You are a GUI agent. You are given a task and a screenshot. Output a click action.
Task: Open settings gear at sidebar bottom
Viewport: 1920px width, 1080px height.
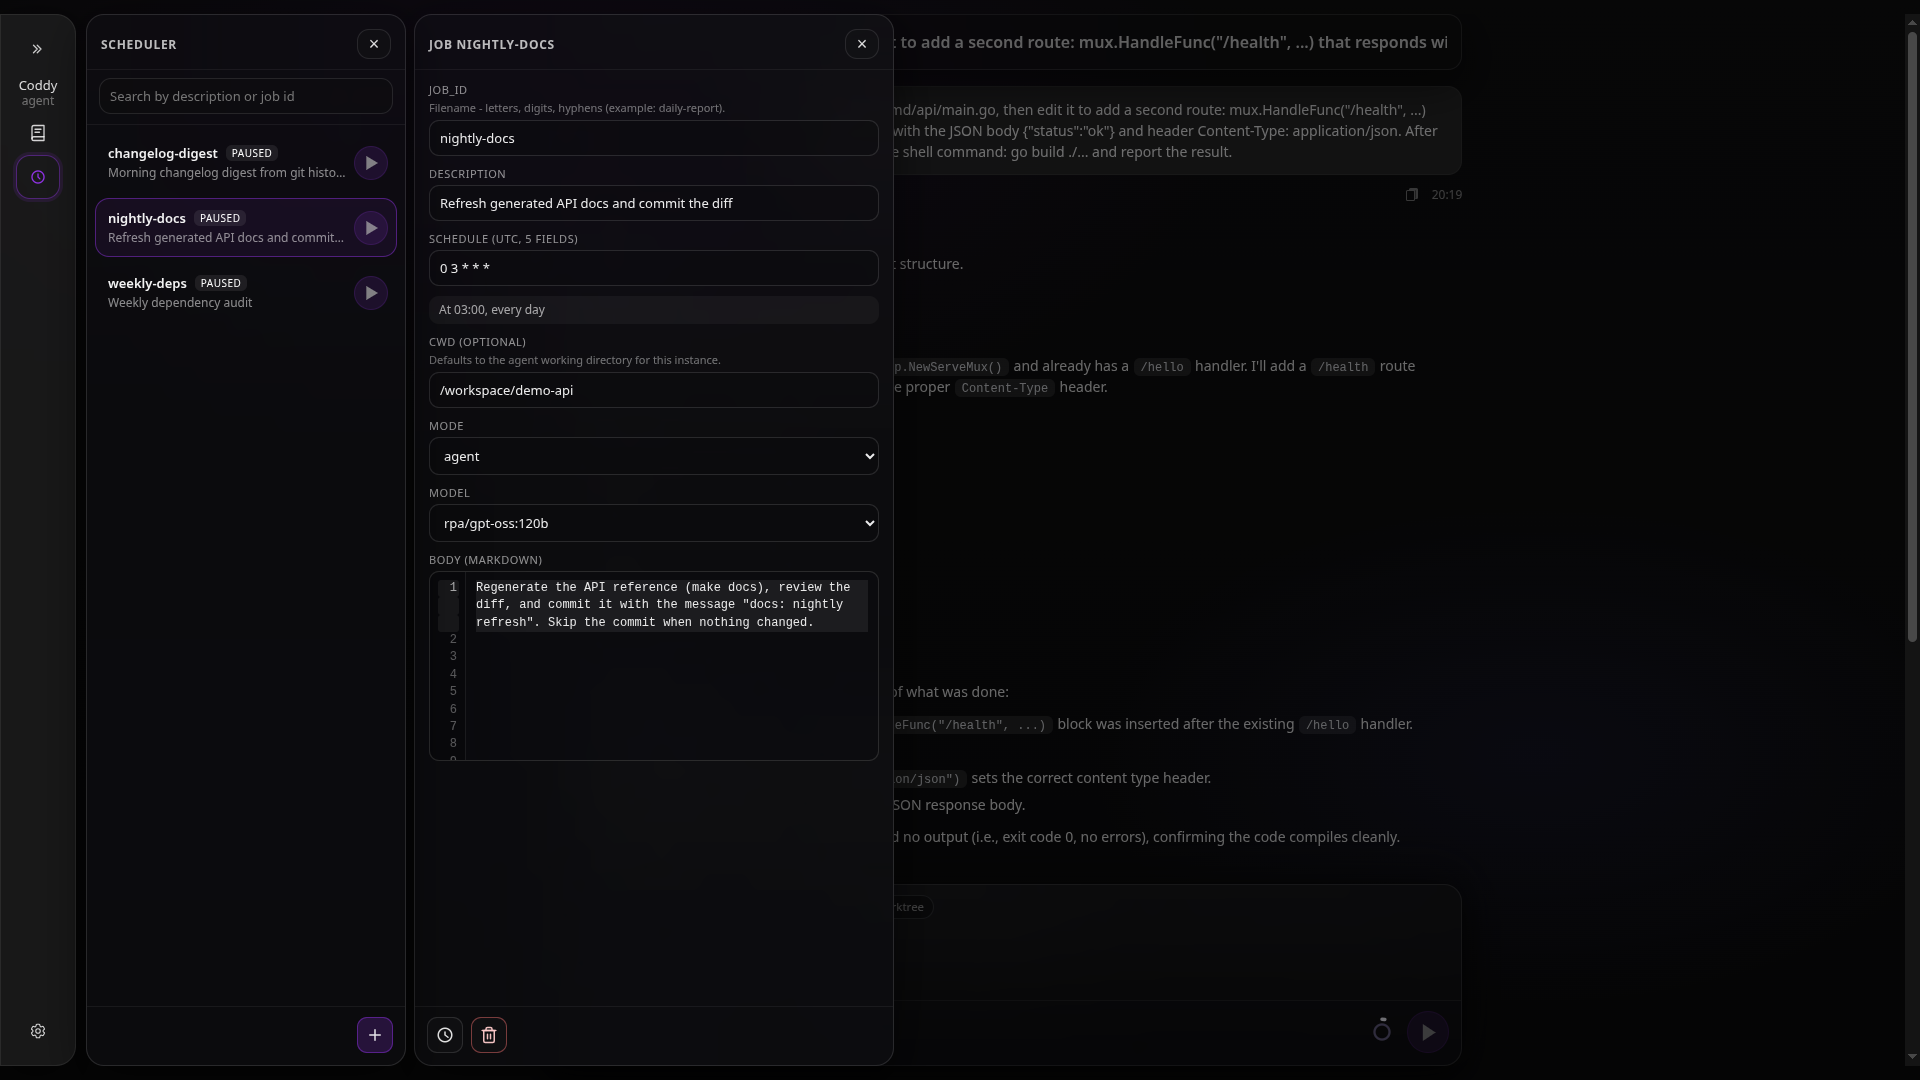click(38, 1031)
